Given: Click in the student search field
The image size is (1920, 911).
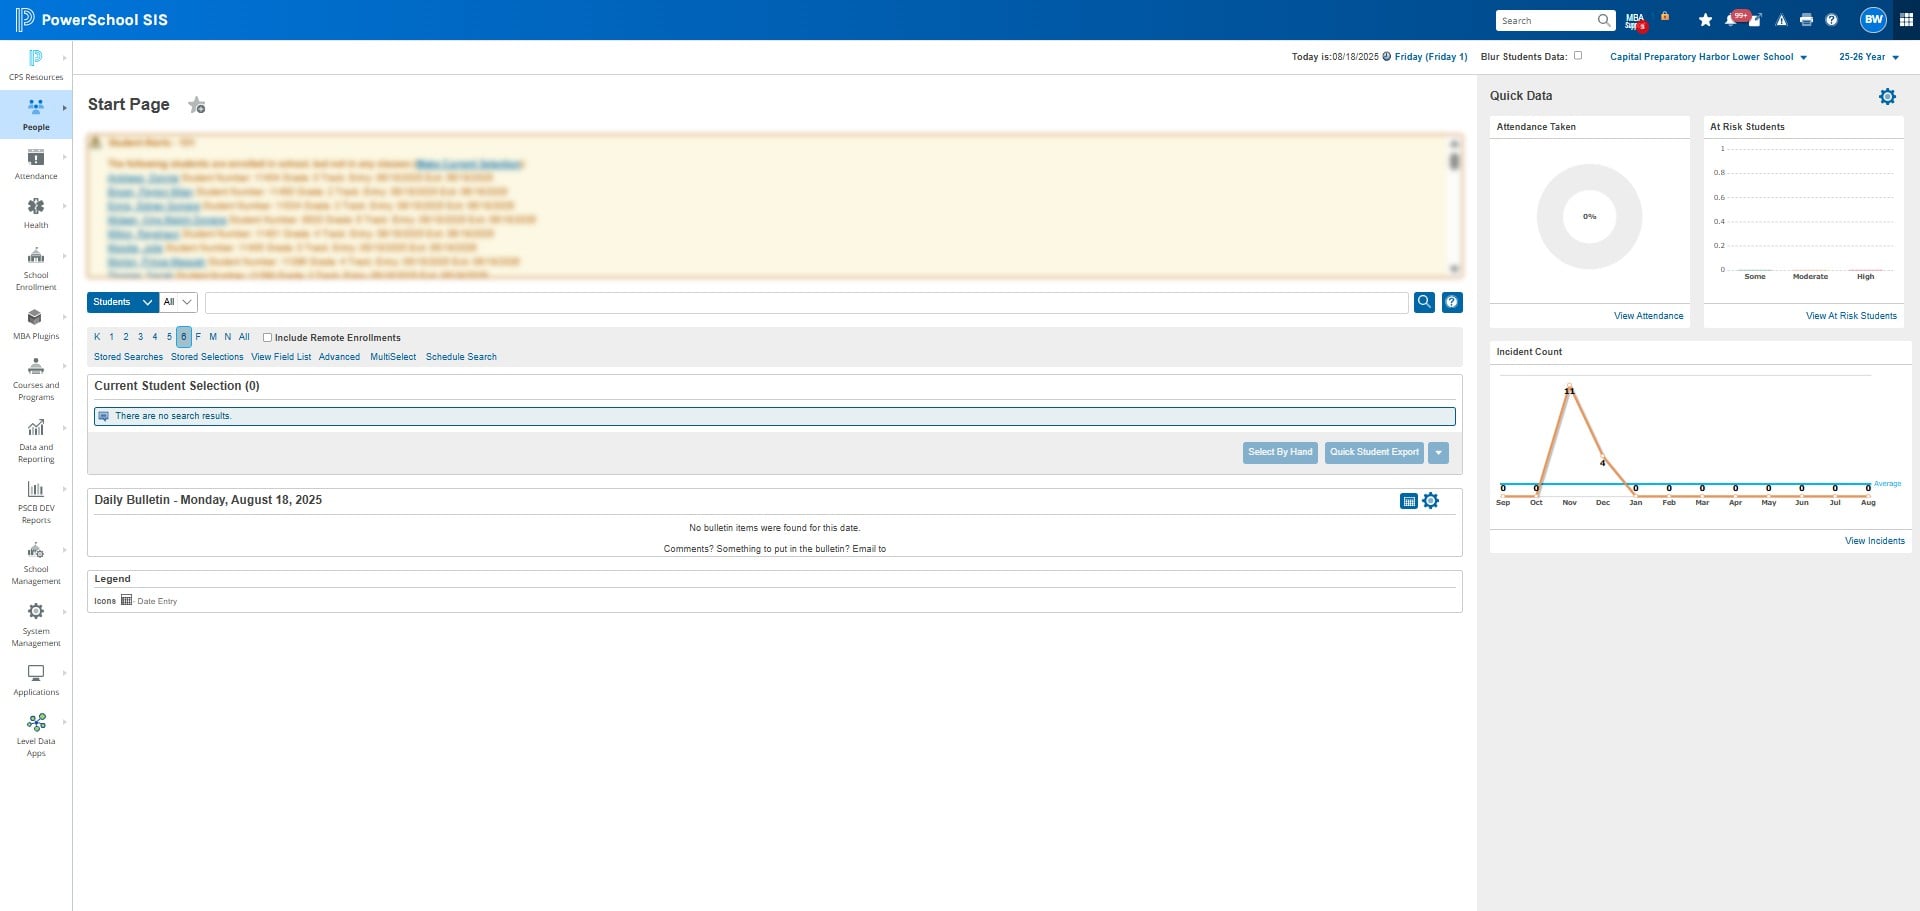Looking at the screenshot, I should point(806,302).
